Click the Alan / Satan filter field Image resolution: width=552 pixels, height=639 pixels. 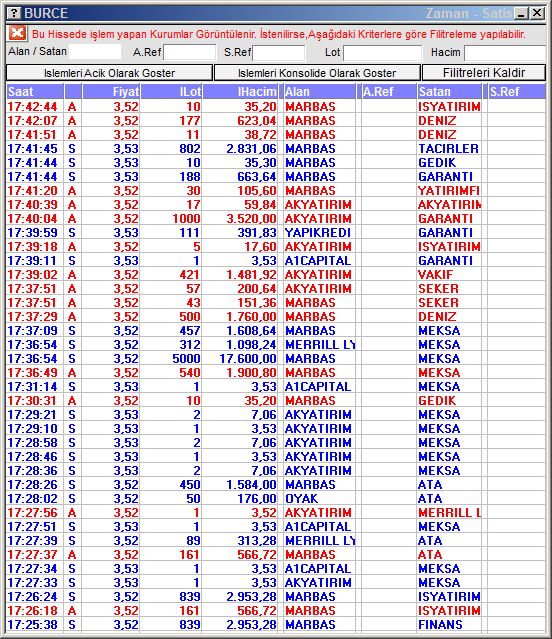tap(95, 52)
